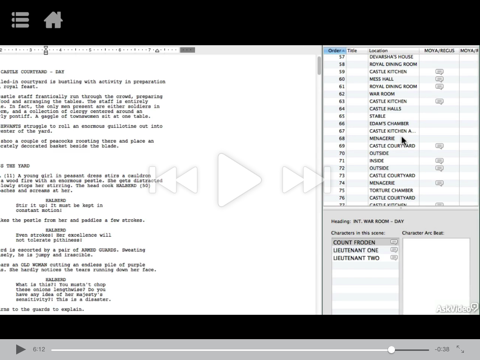Skip ahead with the fast-forward overlay icon

[x=306, y=180]
